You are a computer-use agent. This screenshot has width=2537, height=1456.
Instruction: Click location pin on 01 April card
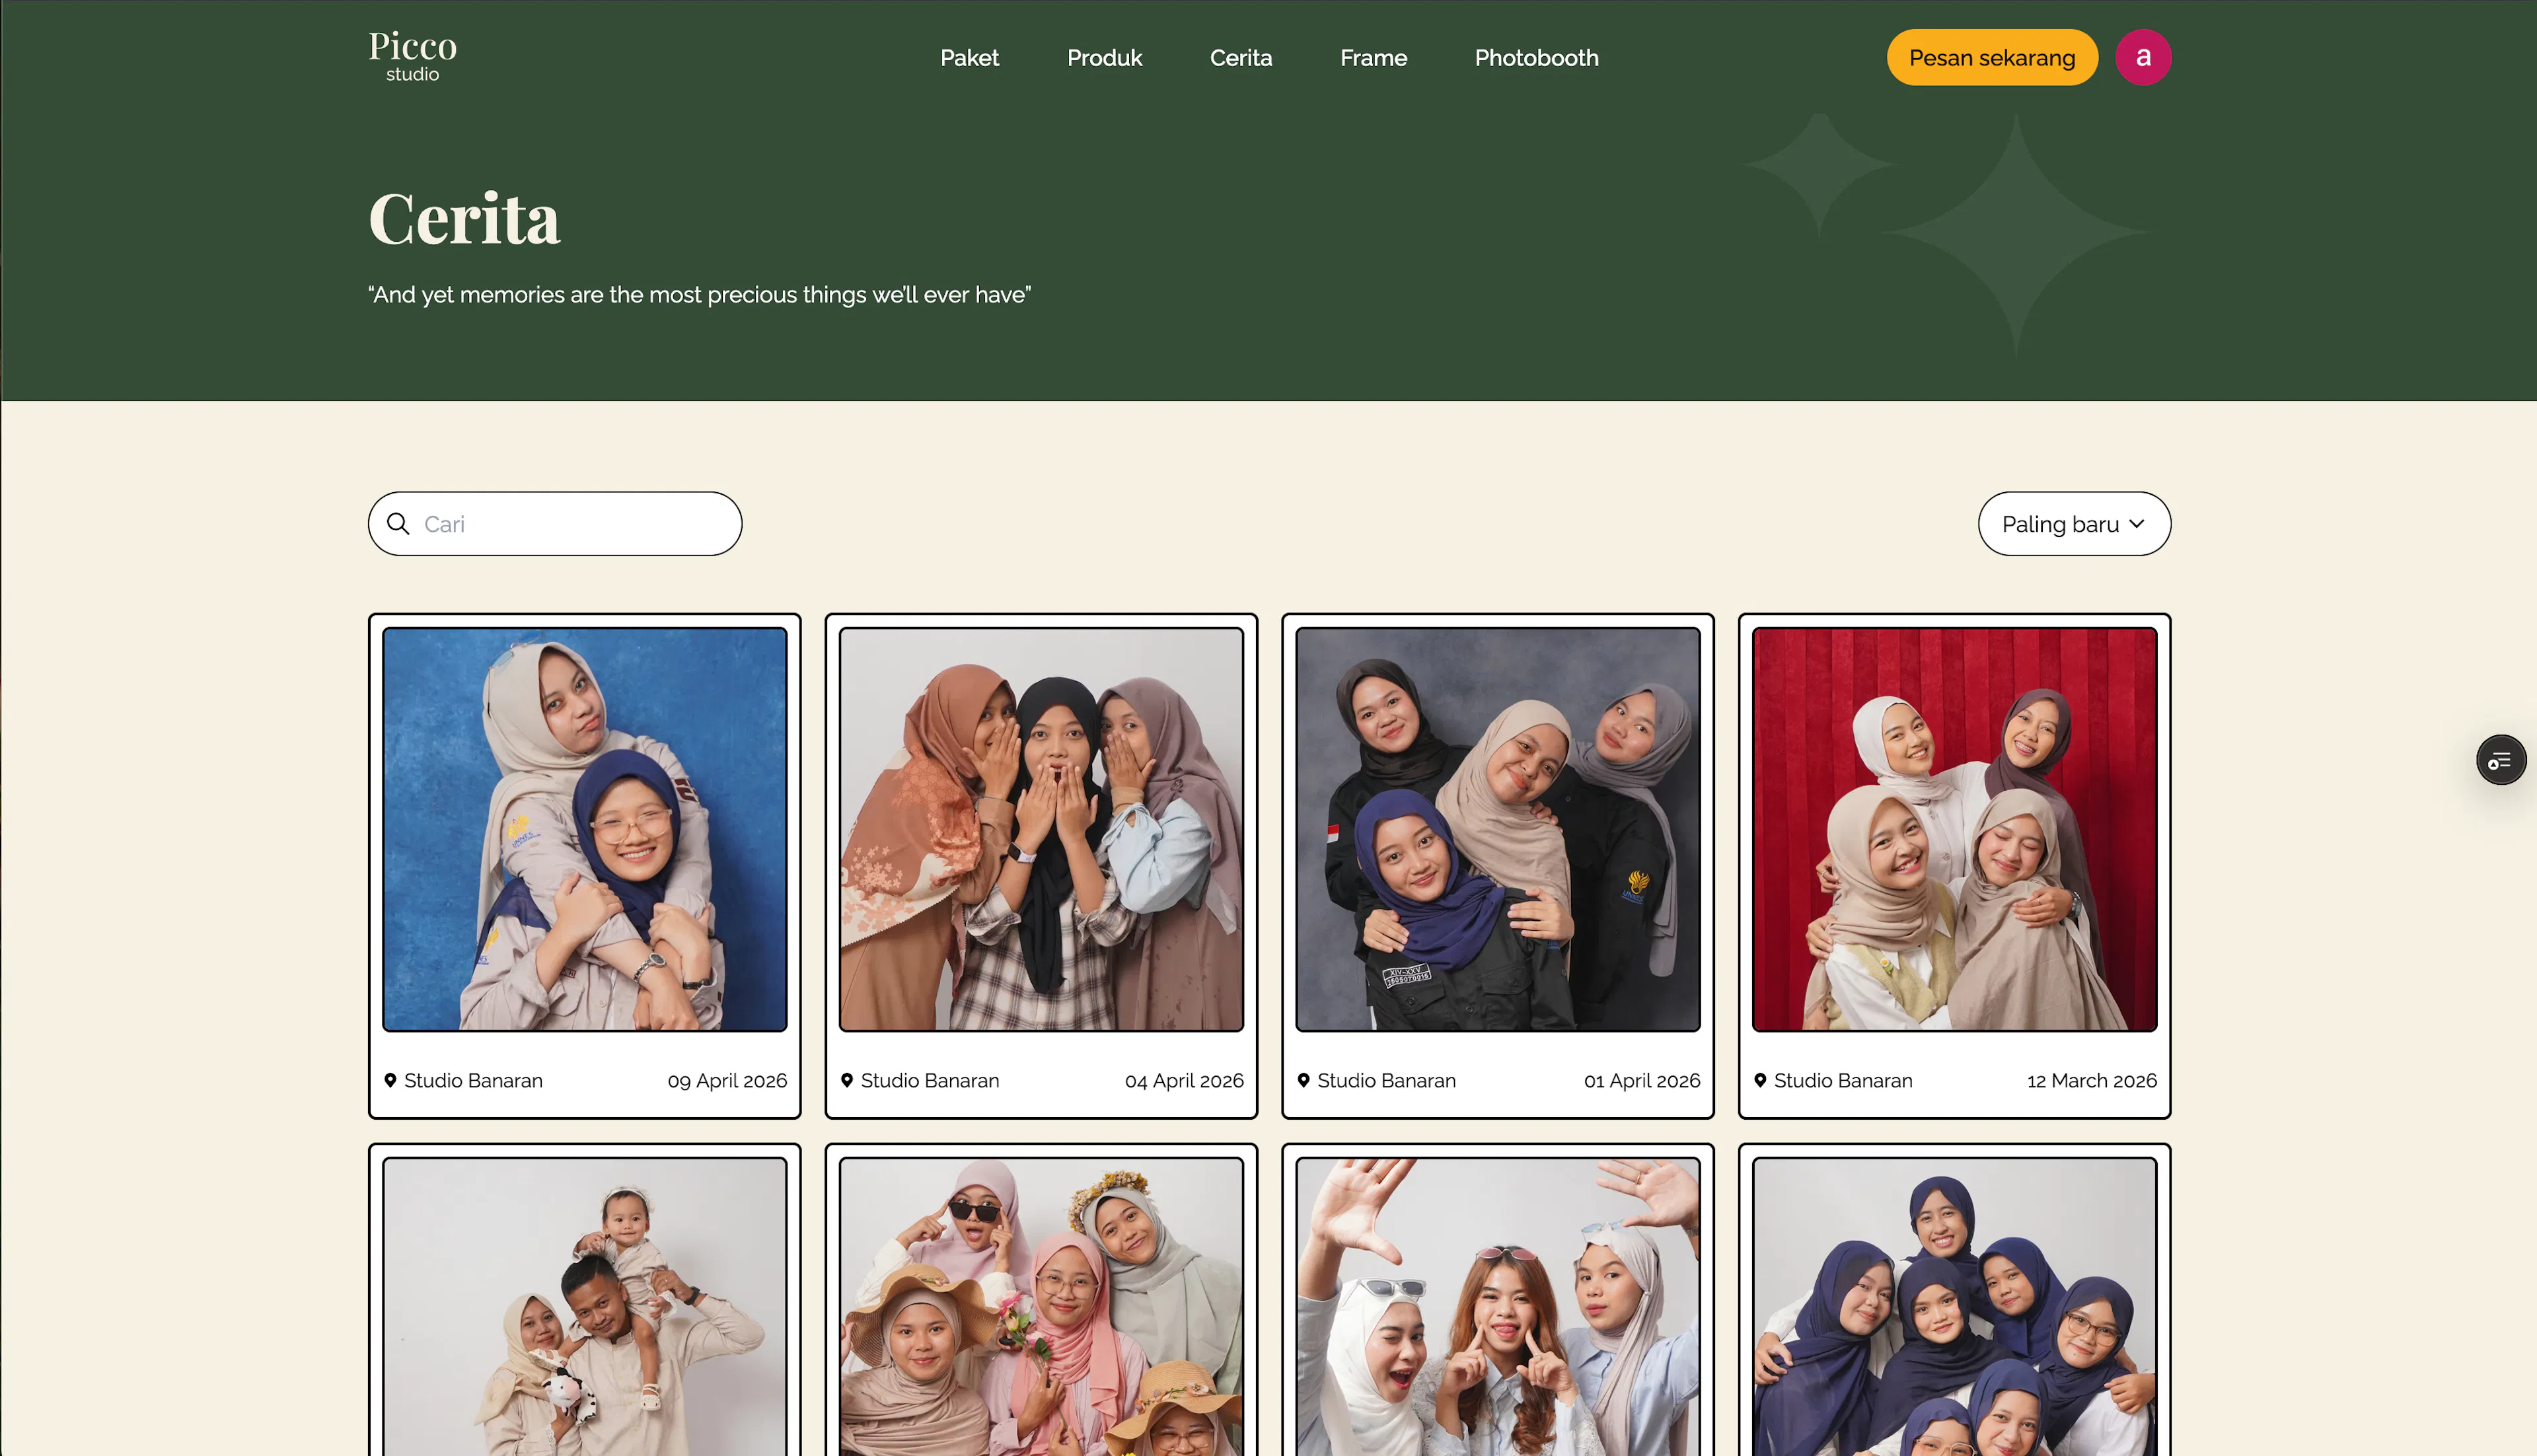pyautogui.click(x=1303, y=1080)
